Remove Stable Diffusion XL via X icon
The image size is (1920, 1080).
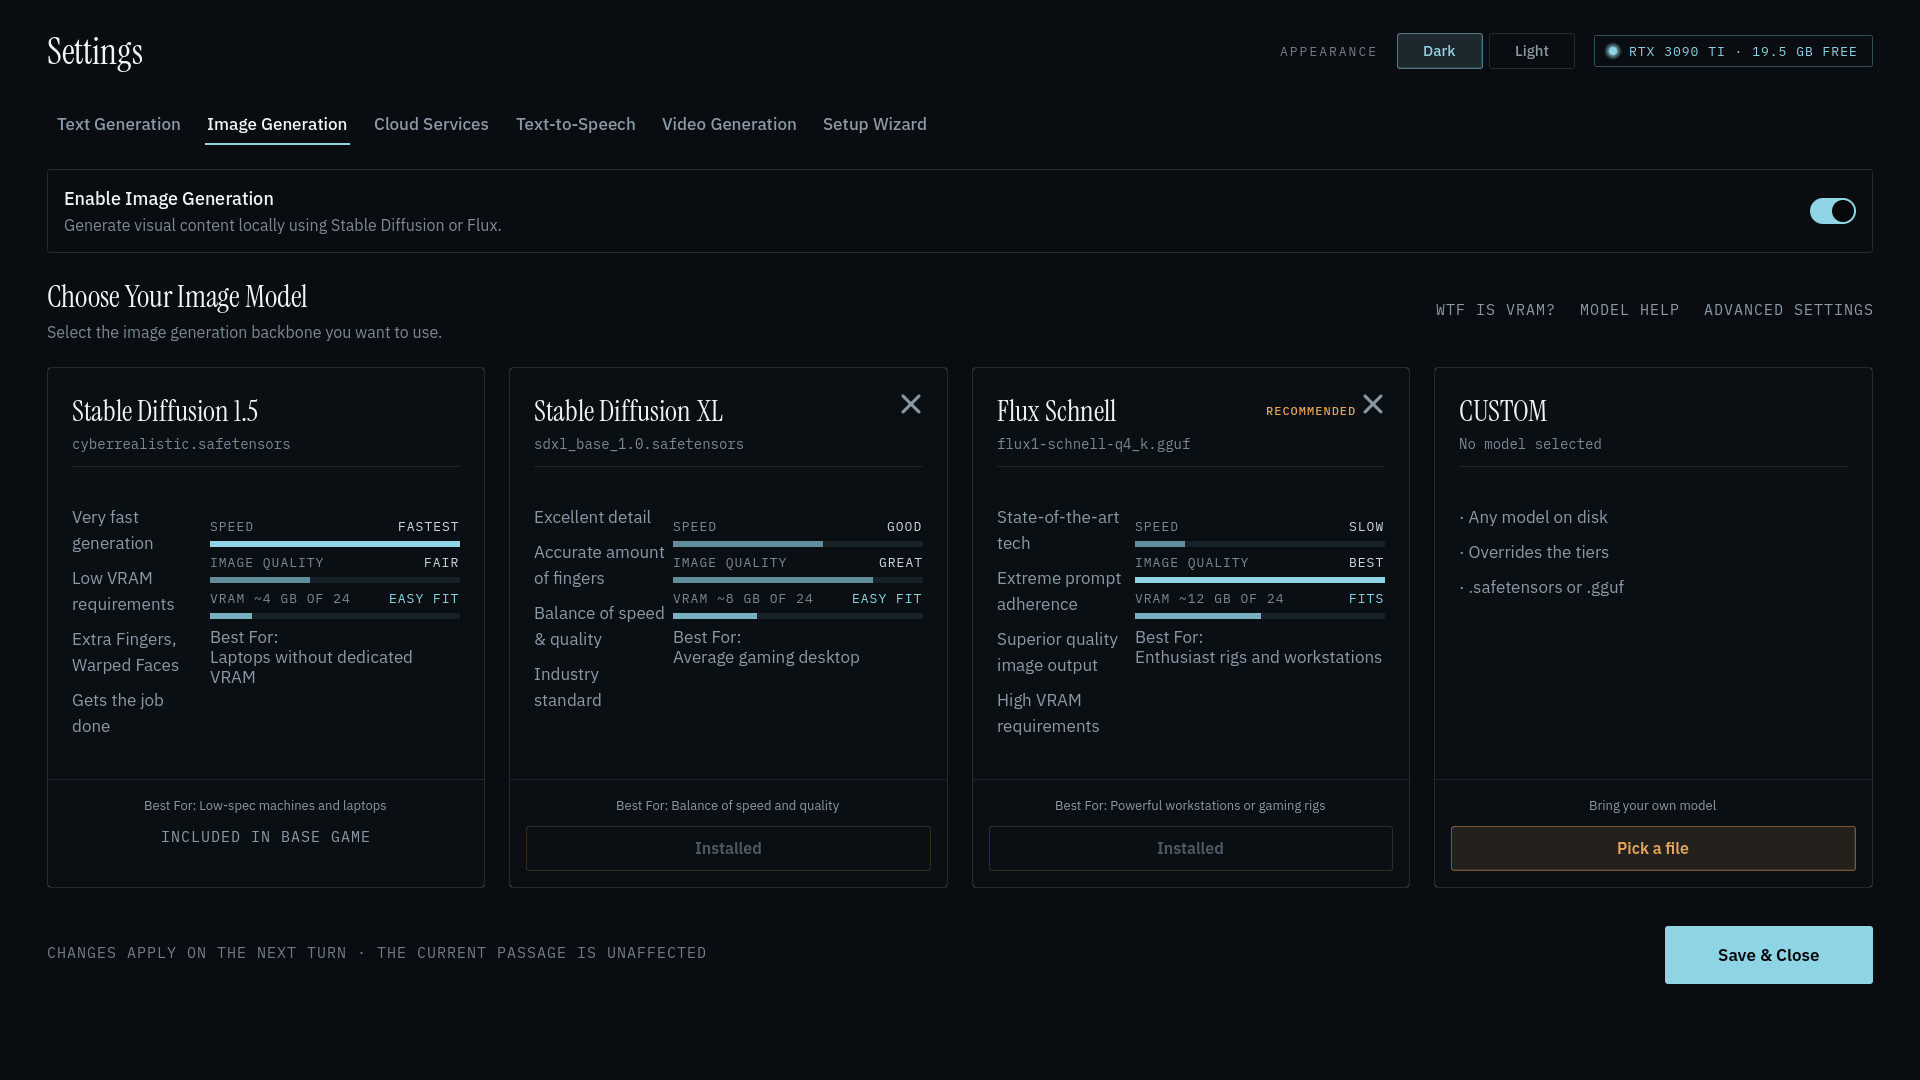tap(910, 404)
